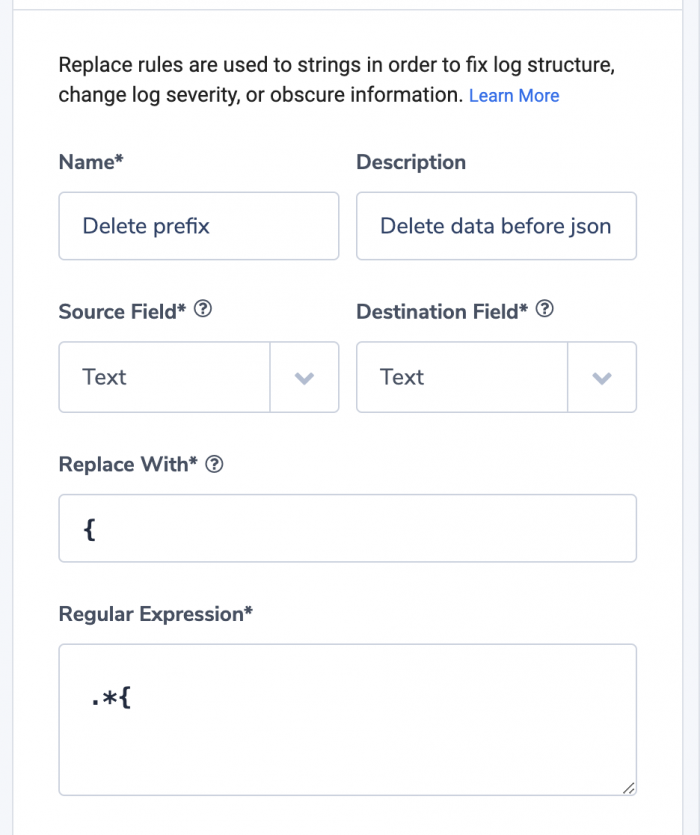Click inside the Regular Expression text area
The width and height of the screenshot is (700, 835).
click(348, 720)
